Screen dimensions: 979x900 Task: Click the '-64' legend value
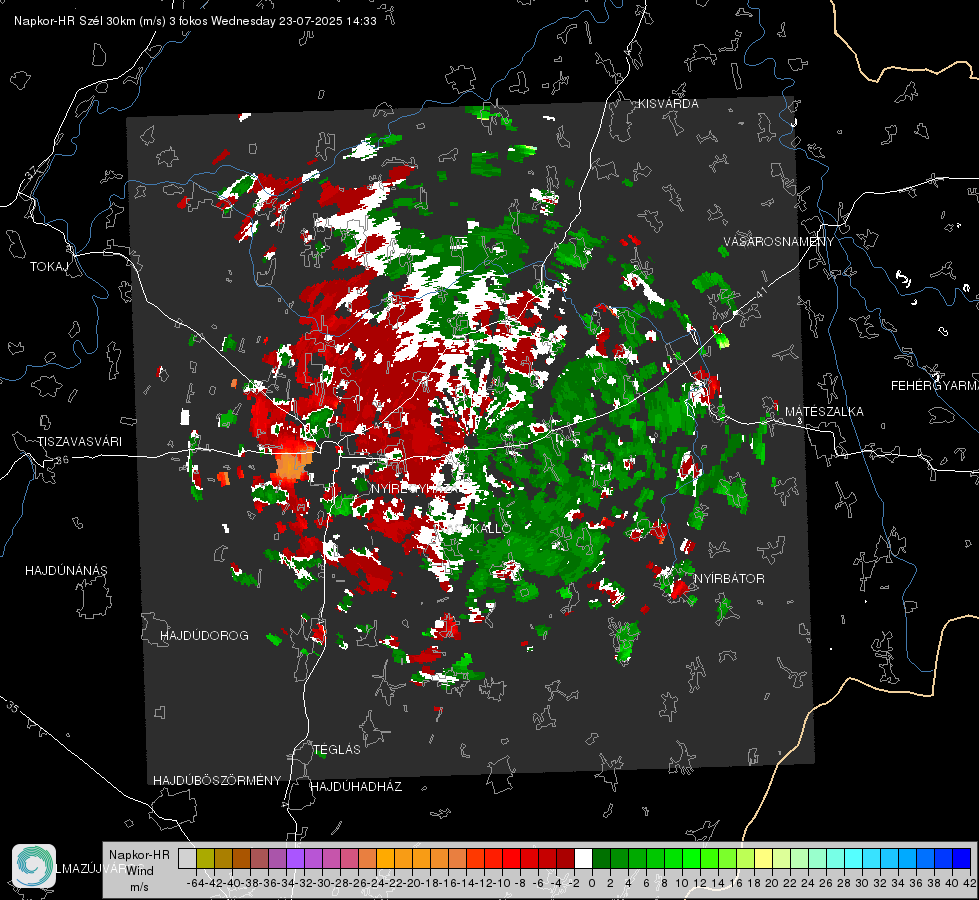point(196,883)
